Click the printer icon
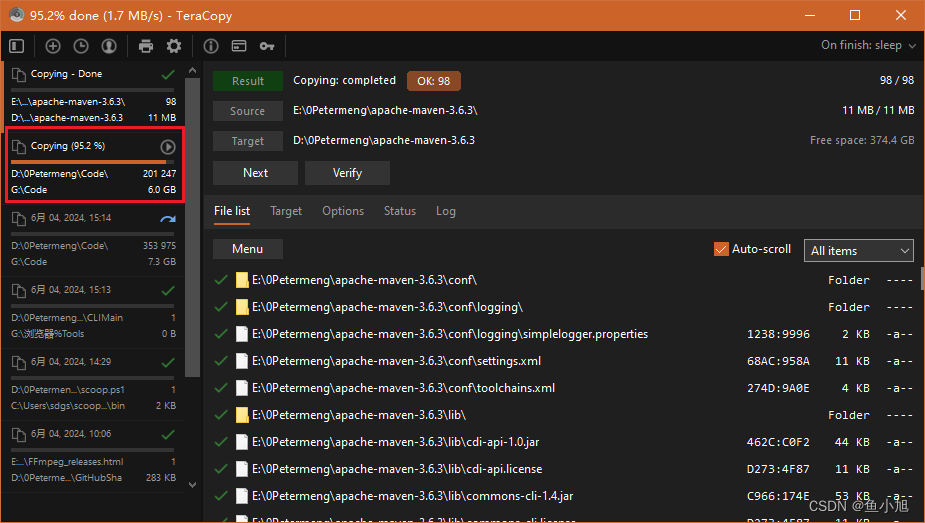The image size is (925, 523). coord(146,46)
